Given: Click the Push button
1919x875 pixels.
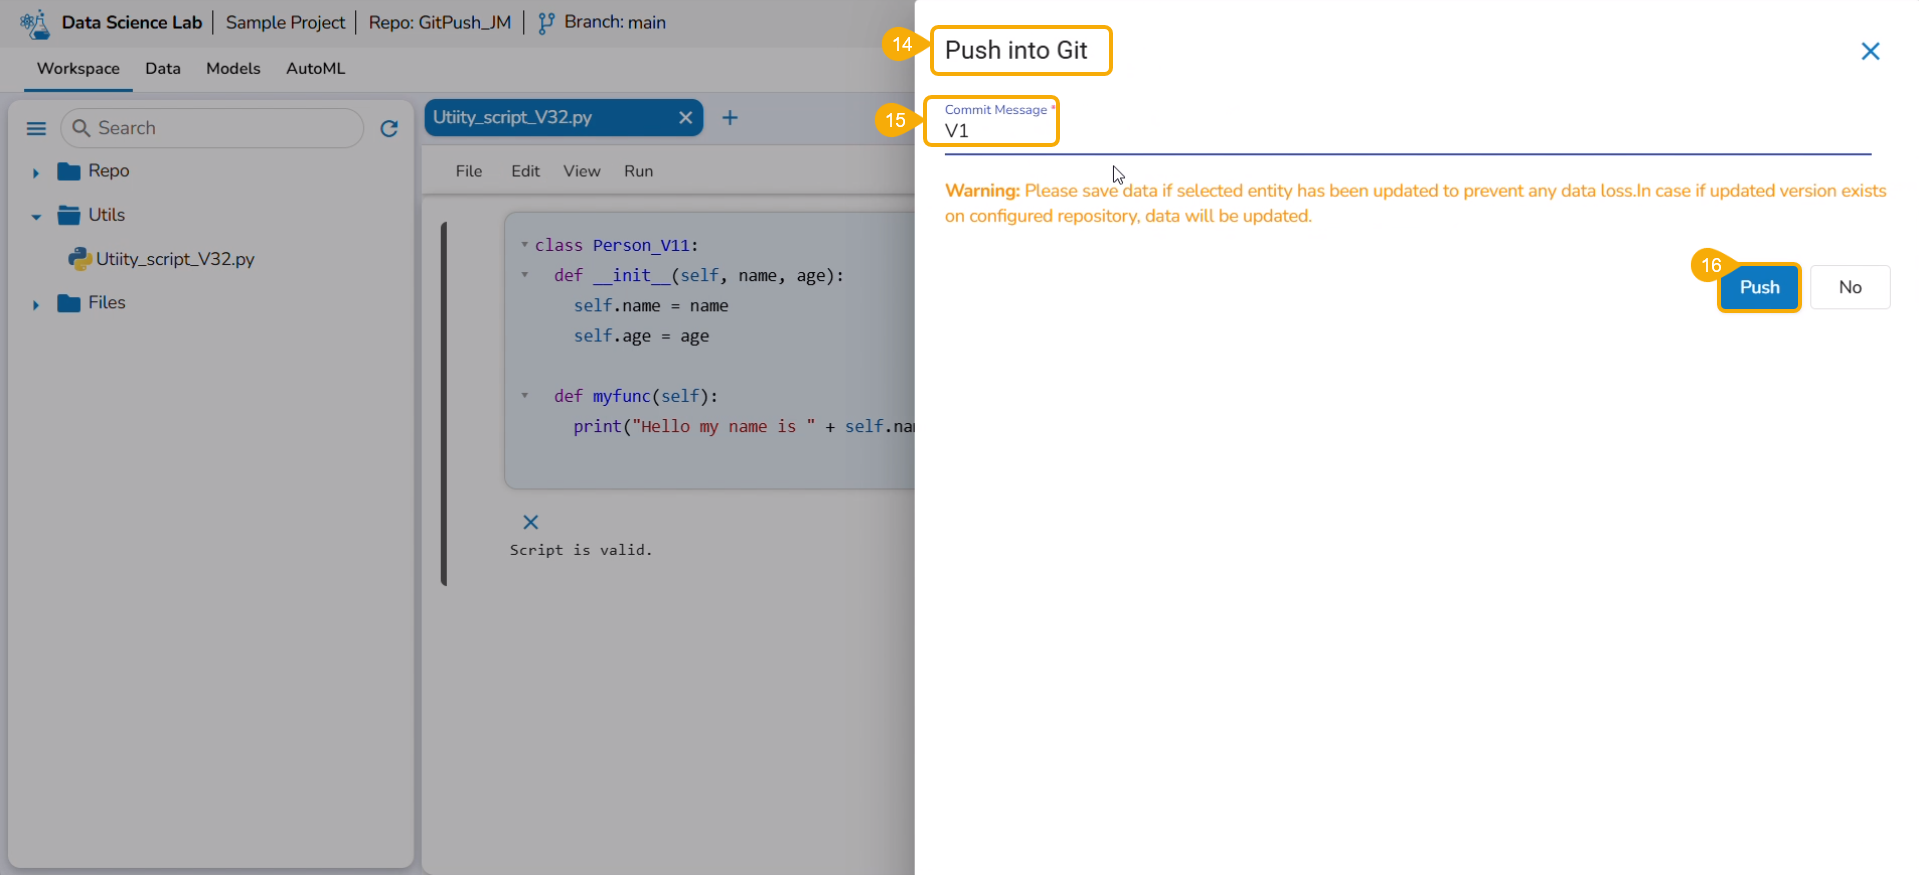Looking at the screenshot, I should click(x=1759, y=287).
